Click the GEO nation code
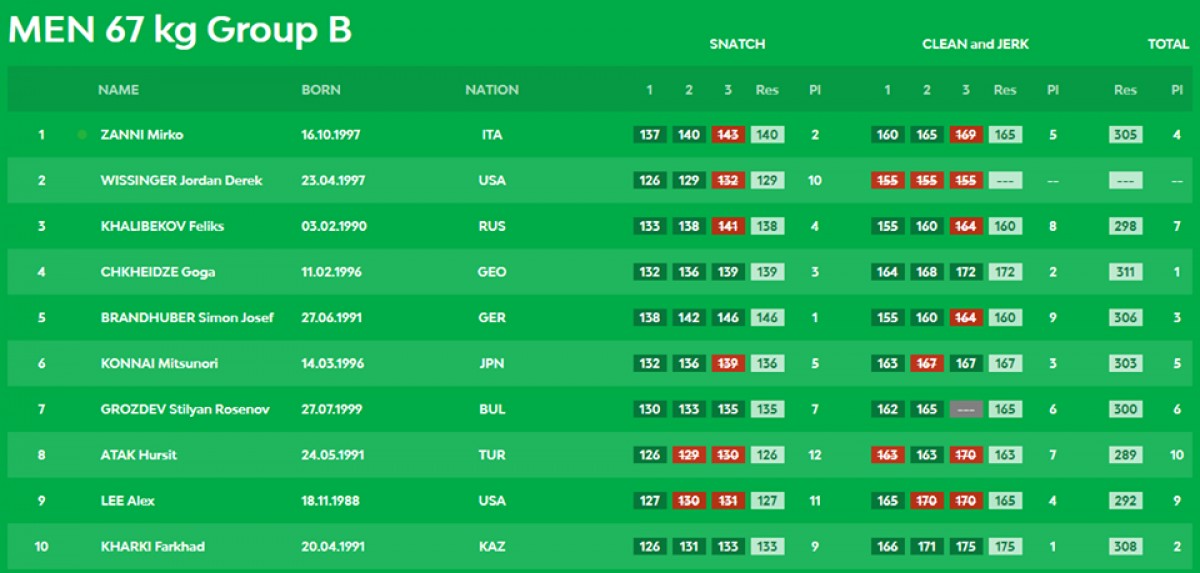 click(x=492, y=272)
